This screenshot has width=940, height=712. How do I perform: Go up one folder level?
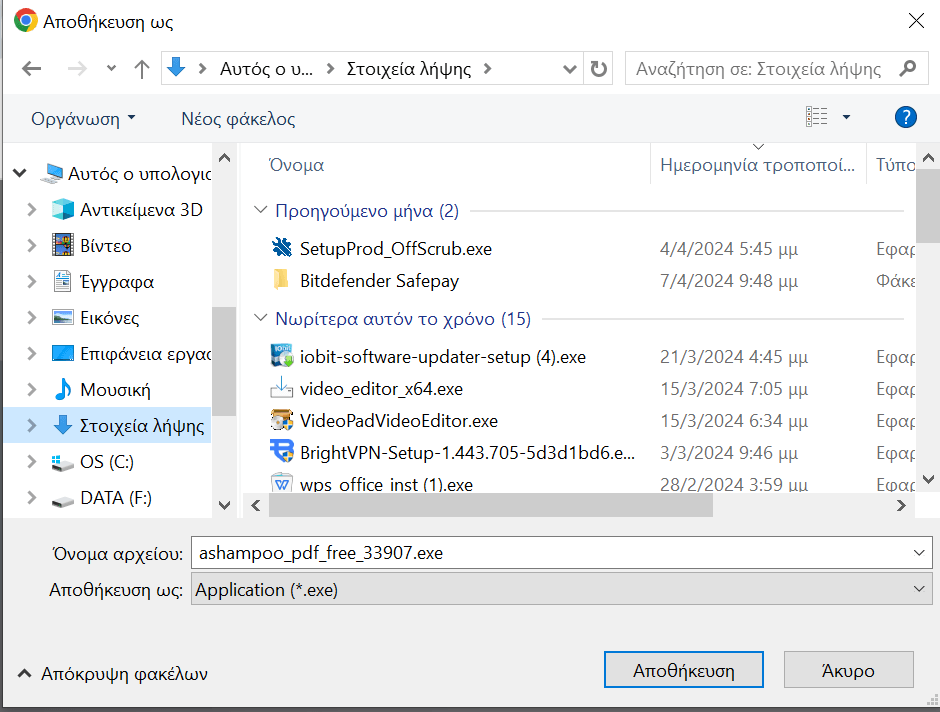[141, 69]
